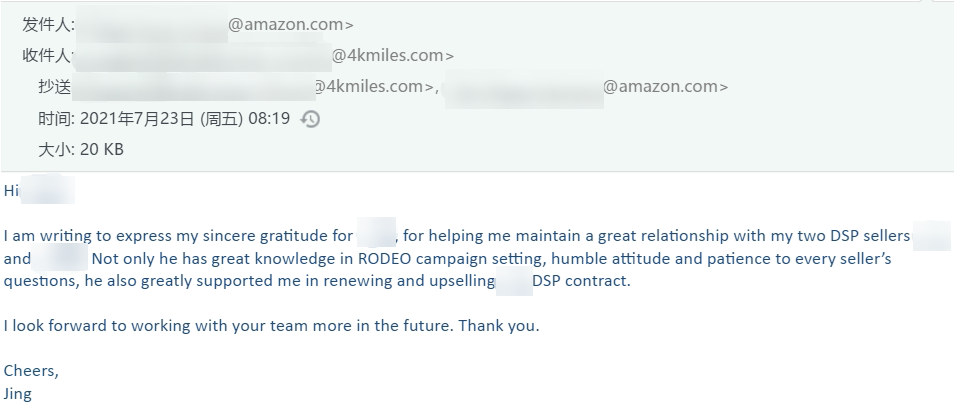Select the second CC address at amazon.com
954x415 pixels.
665,86
